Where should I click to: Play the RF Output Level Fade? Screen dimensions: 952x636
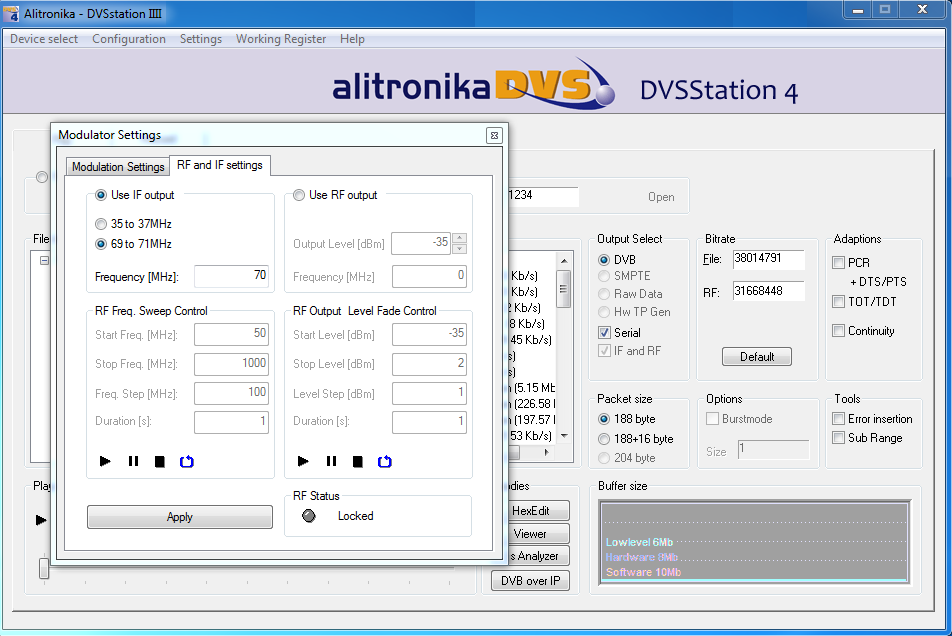click(304, 461)
